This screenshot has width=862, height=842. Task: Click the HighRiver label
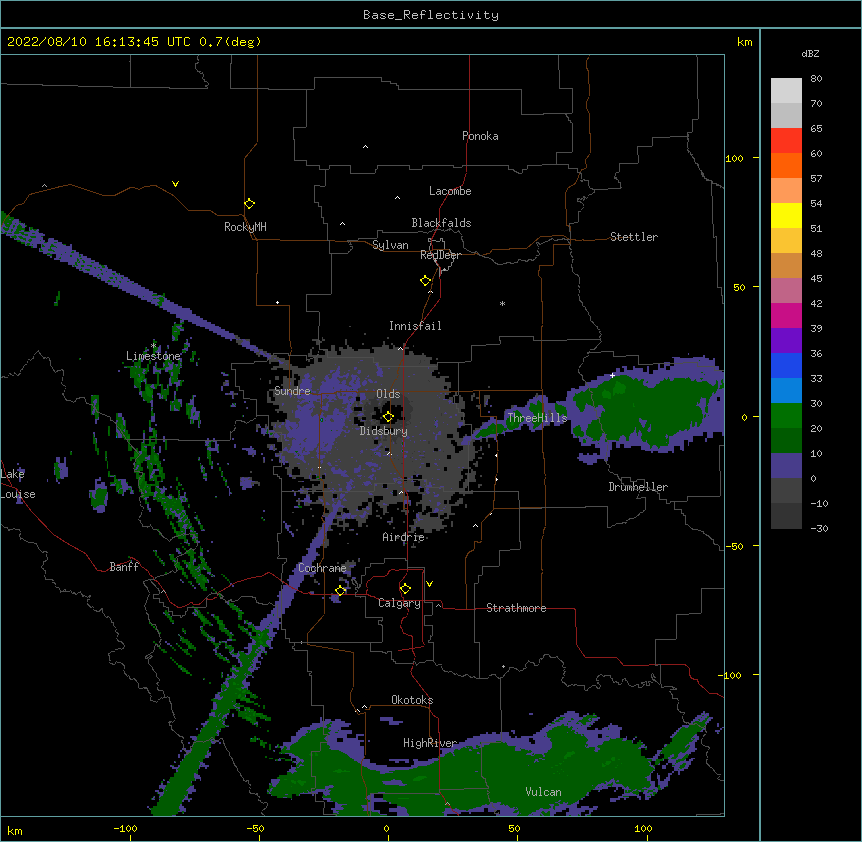pyautogui.click(x=430, y=743)
